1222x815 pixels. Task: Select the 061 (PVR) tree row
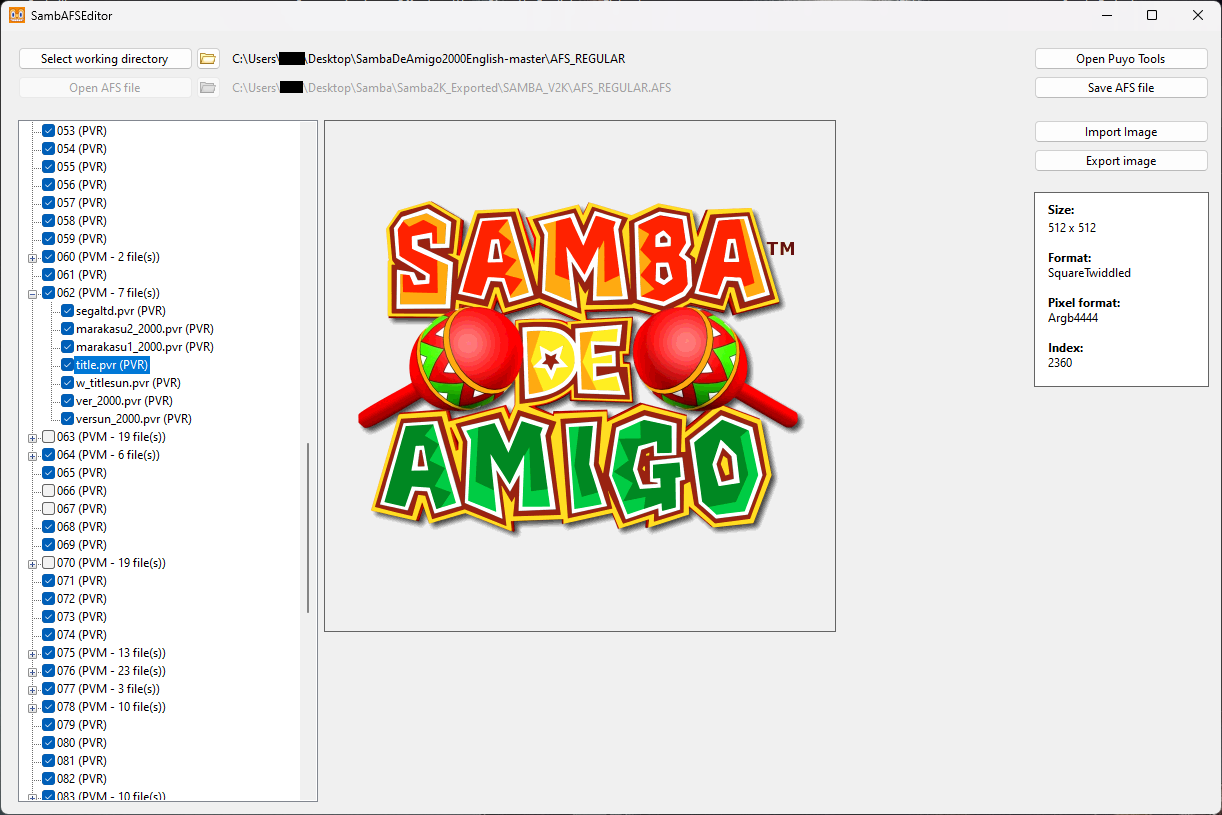point(82,275)
